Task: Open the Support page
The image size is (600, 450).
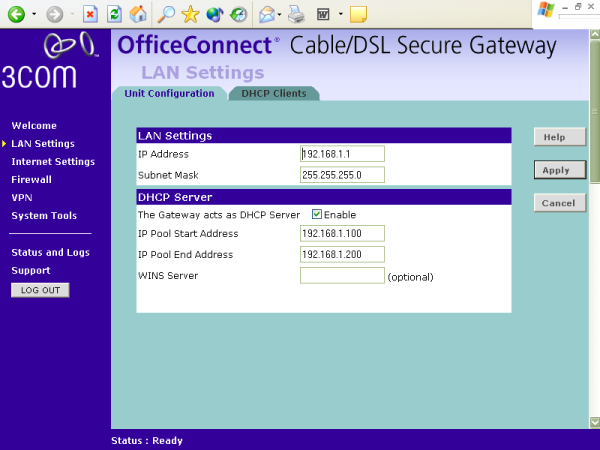Action: coord(31,270)
